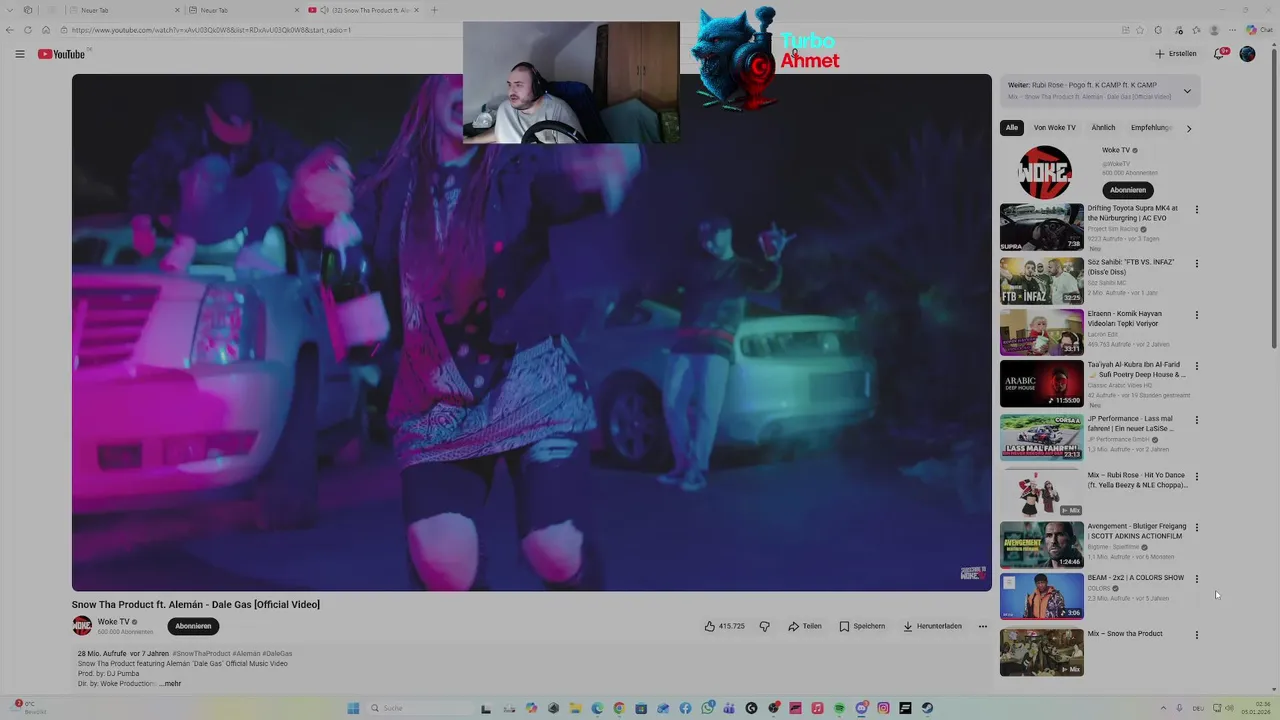1280x720 pixels.
Task: Mute the Snow Tha Product tab speaker icon
Action: 324,10
